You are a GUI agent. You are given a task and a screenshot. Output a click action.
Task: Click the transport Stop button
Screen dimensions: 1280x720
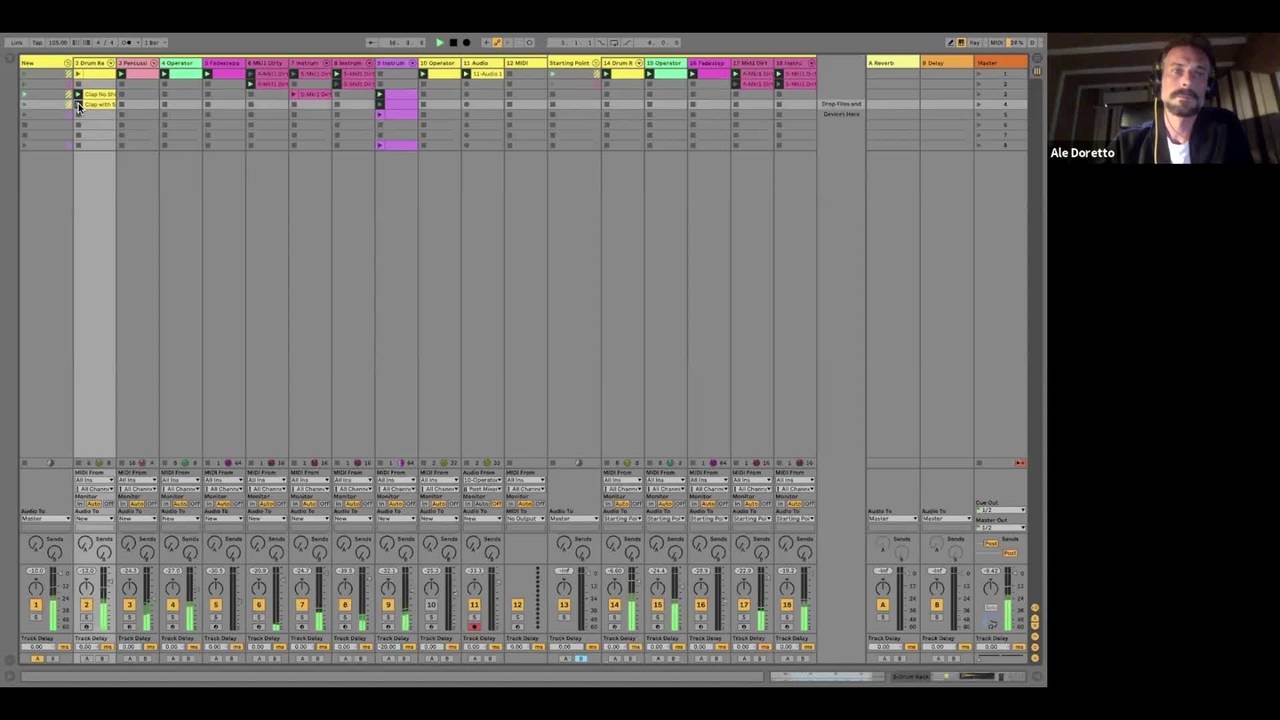click(453, 43)
